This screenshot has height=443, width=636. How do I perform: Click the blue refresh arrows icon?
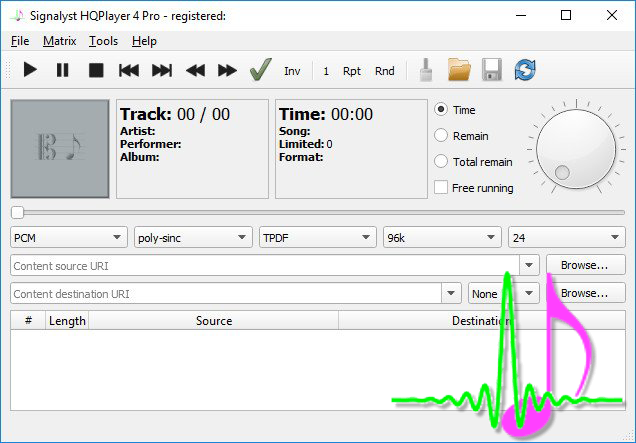click(525, 70)
